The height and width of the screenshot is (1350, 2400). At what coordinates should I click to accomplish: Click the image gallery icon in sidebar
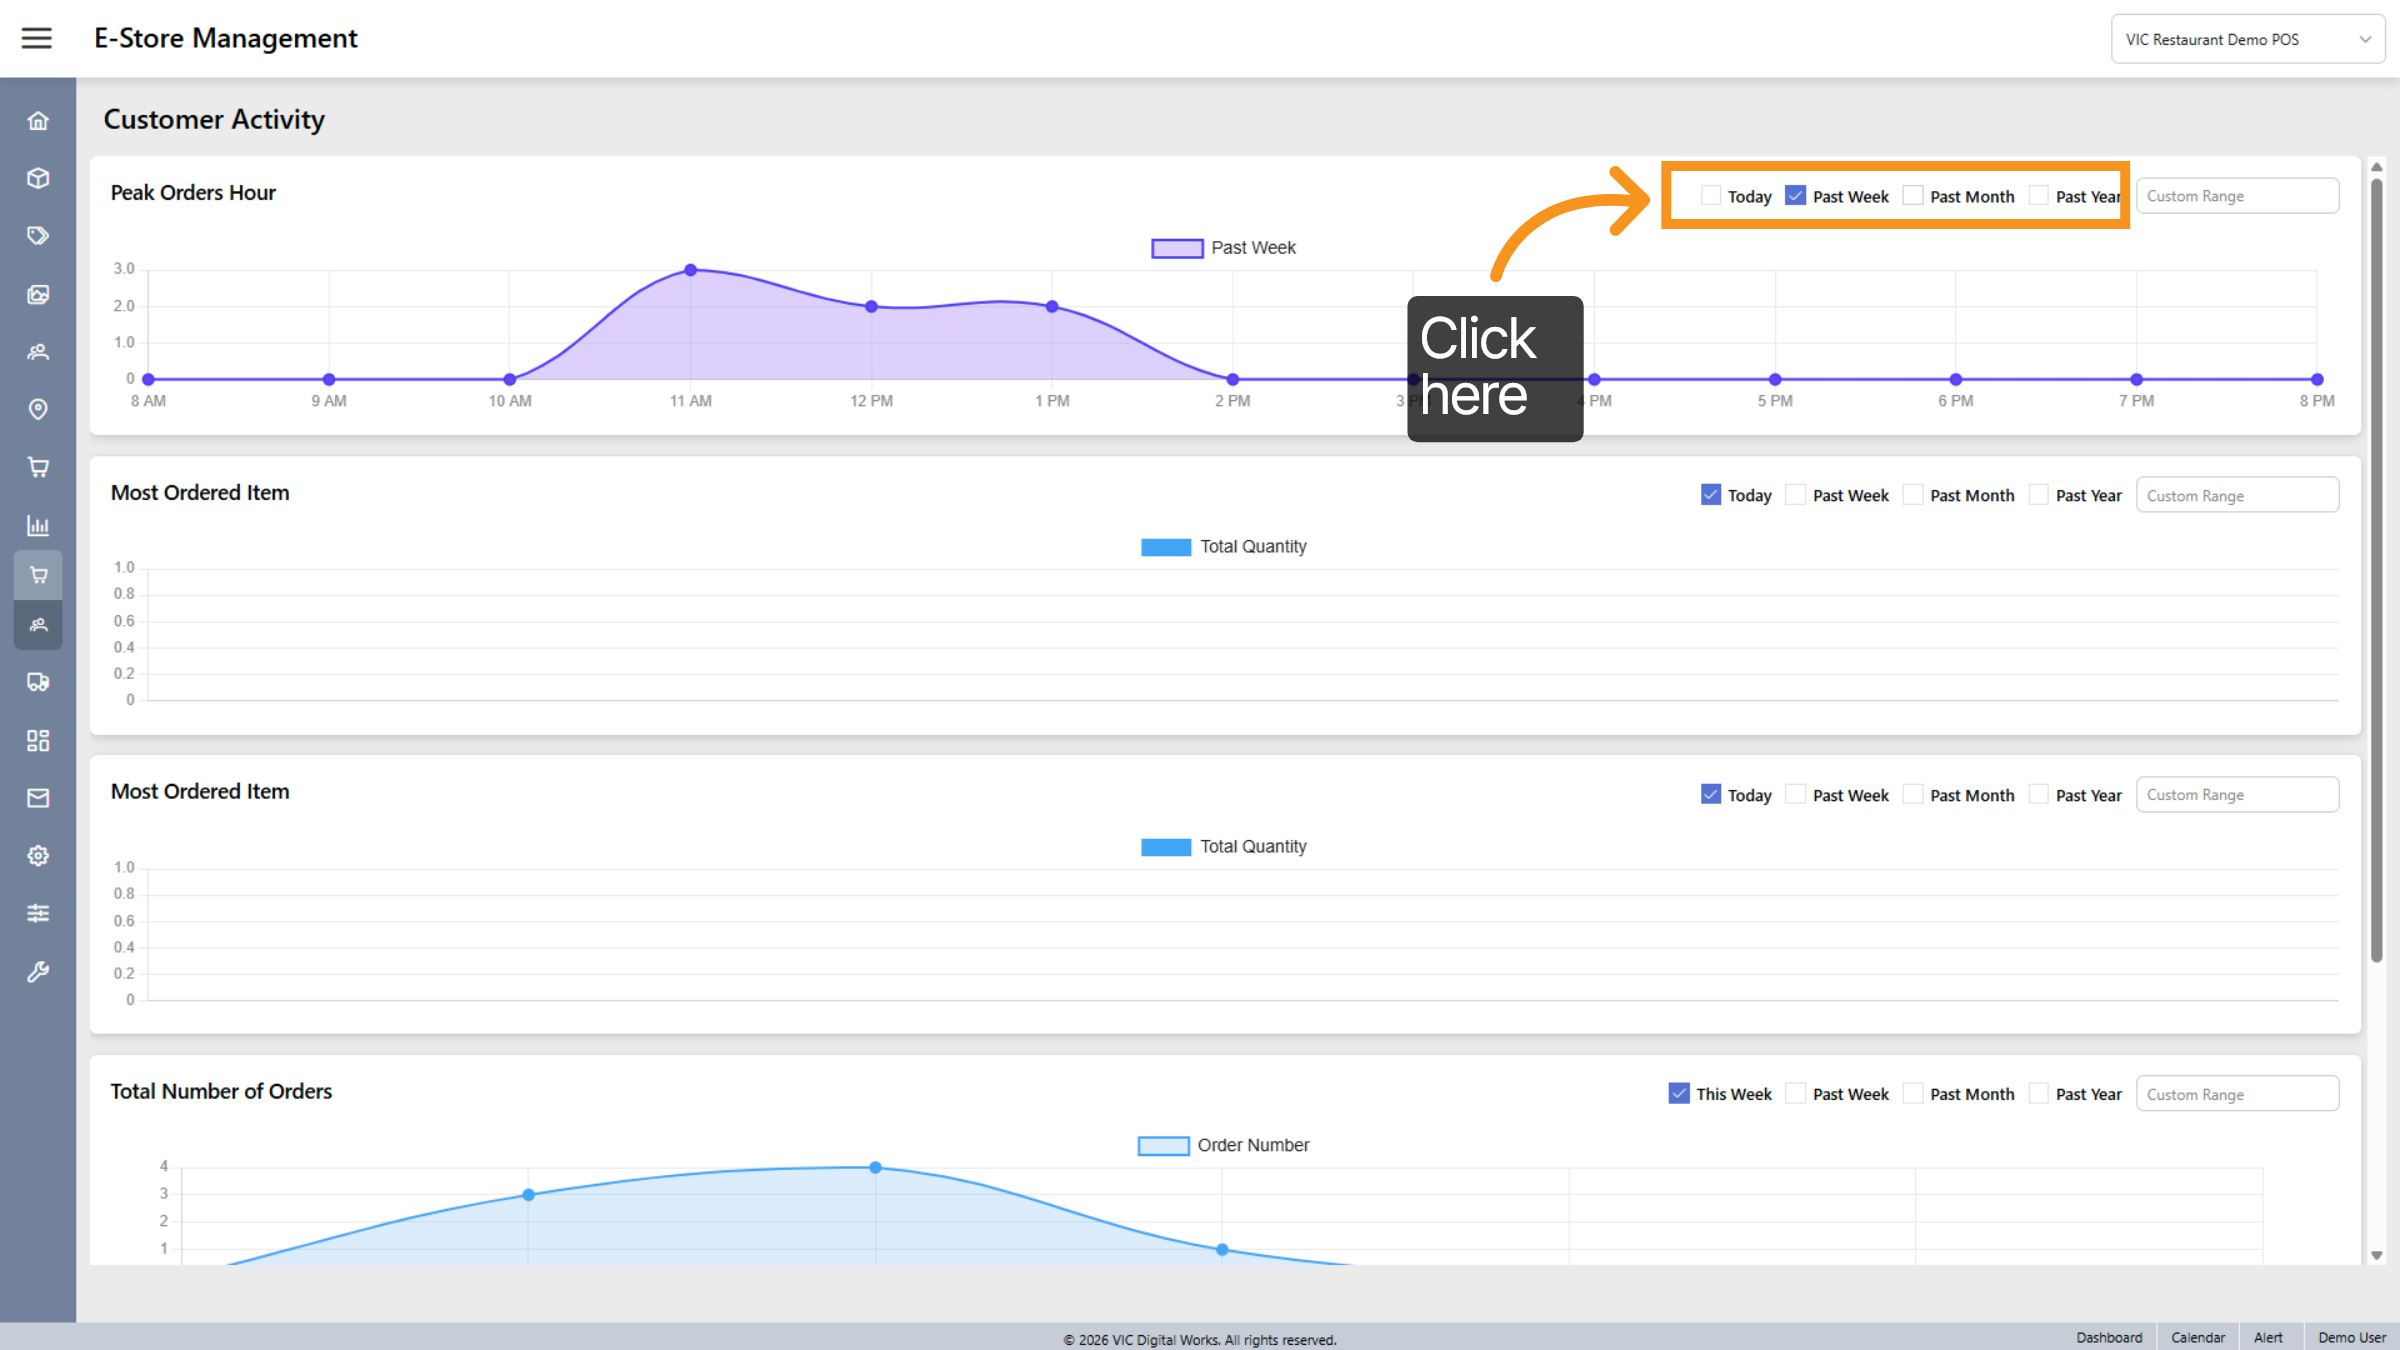pyautogui.click(x=38, y=294)
